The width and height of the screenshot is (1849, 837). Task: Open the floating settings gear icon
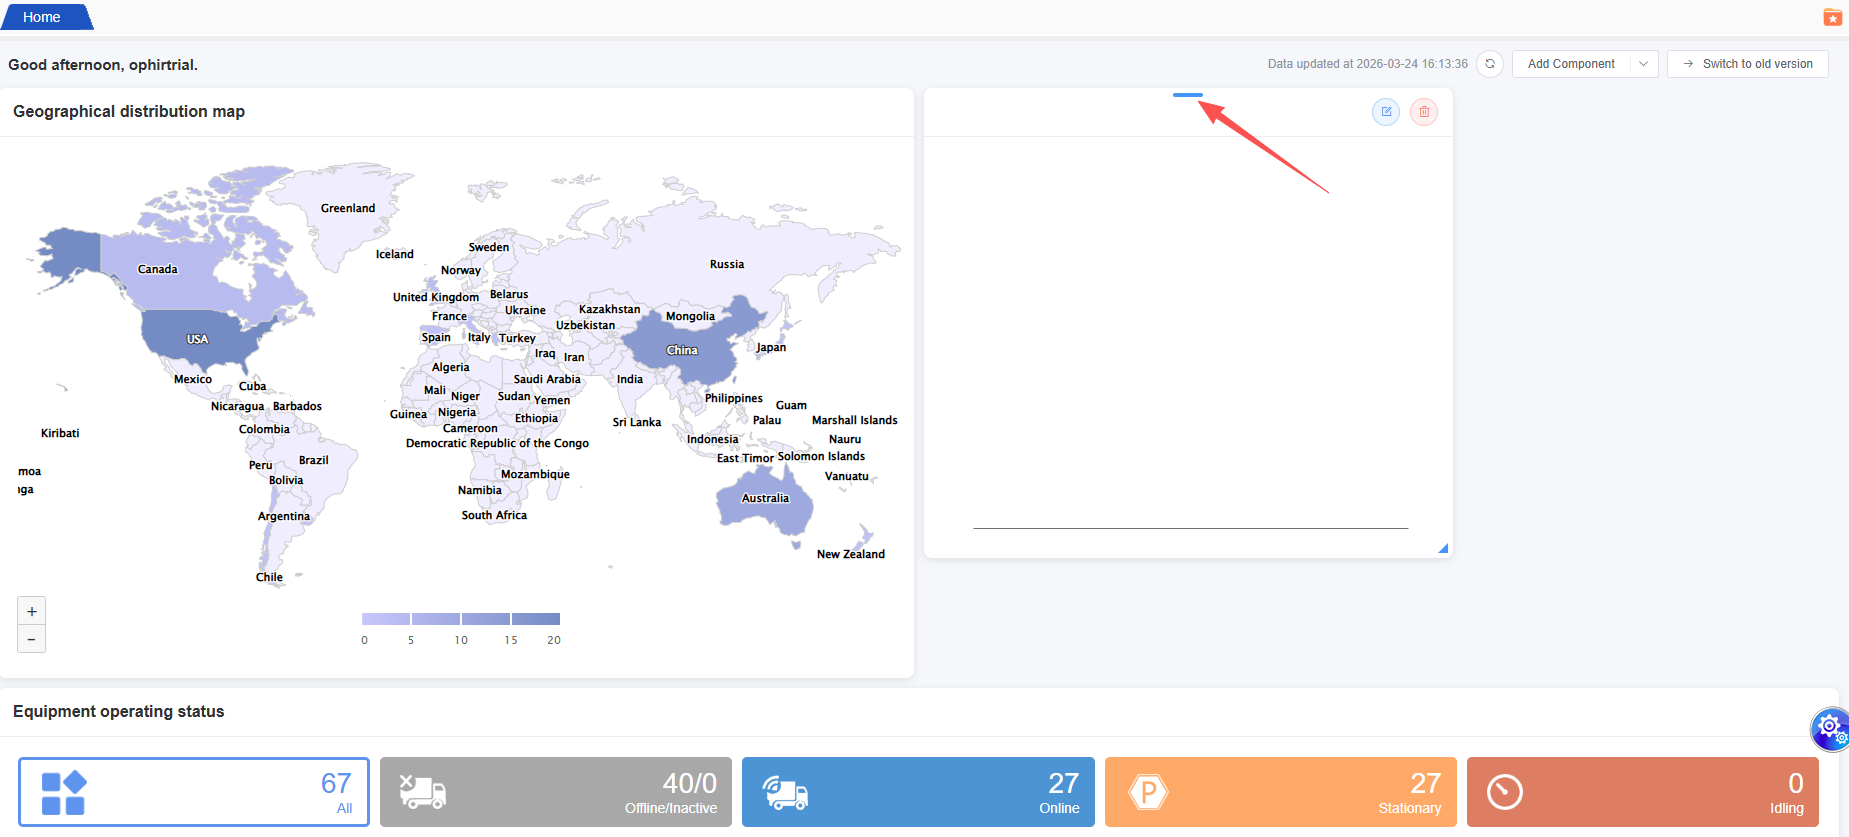(x=1830, y=727)
